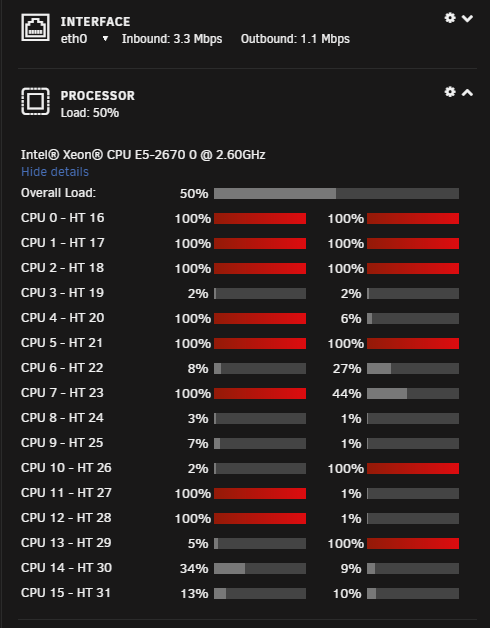This screenshot has width=490, height=628.
Task: Click CPU 0 load bar
Action: (260, 219)
